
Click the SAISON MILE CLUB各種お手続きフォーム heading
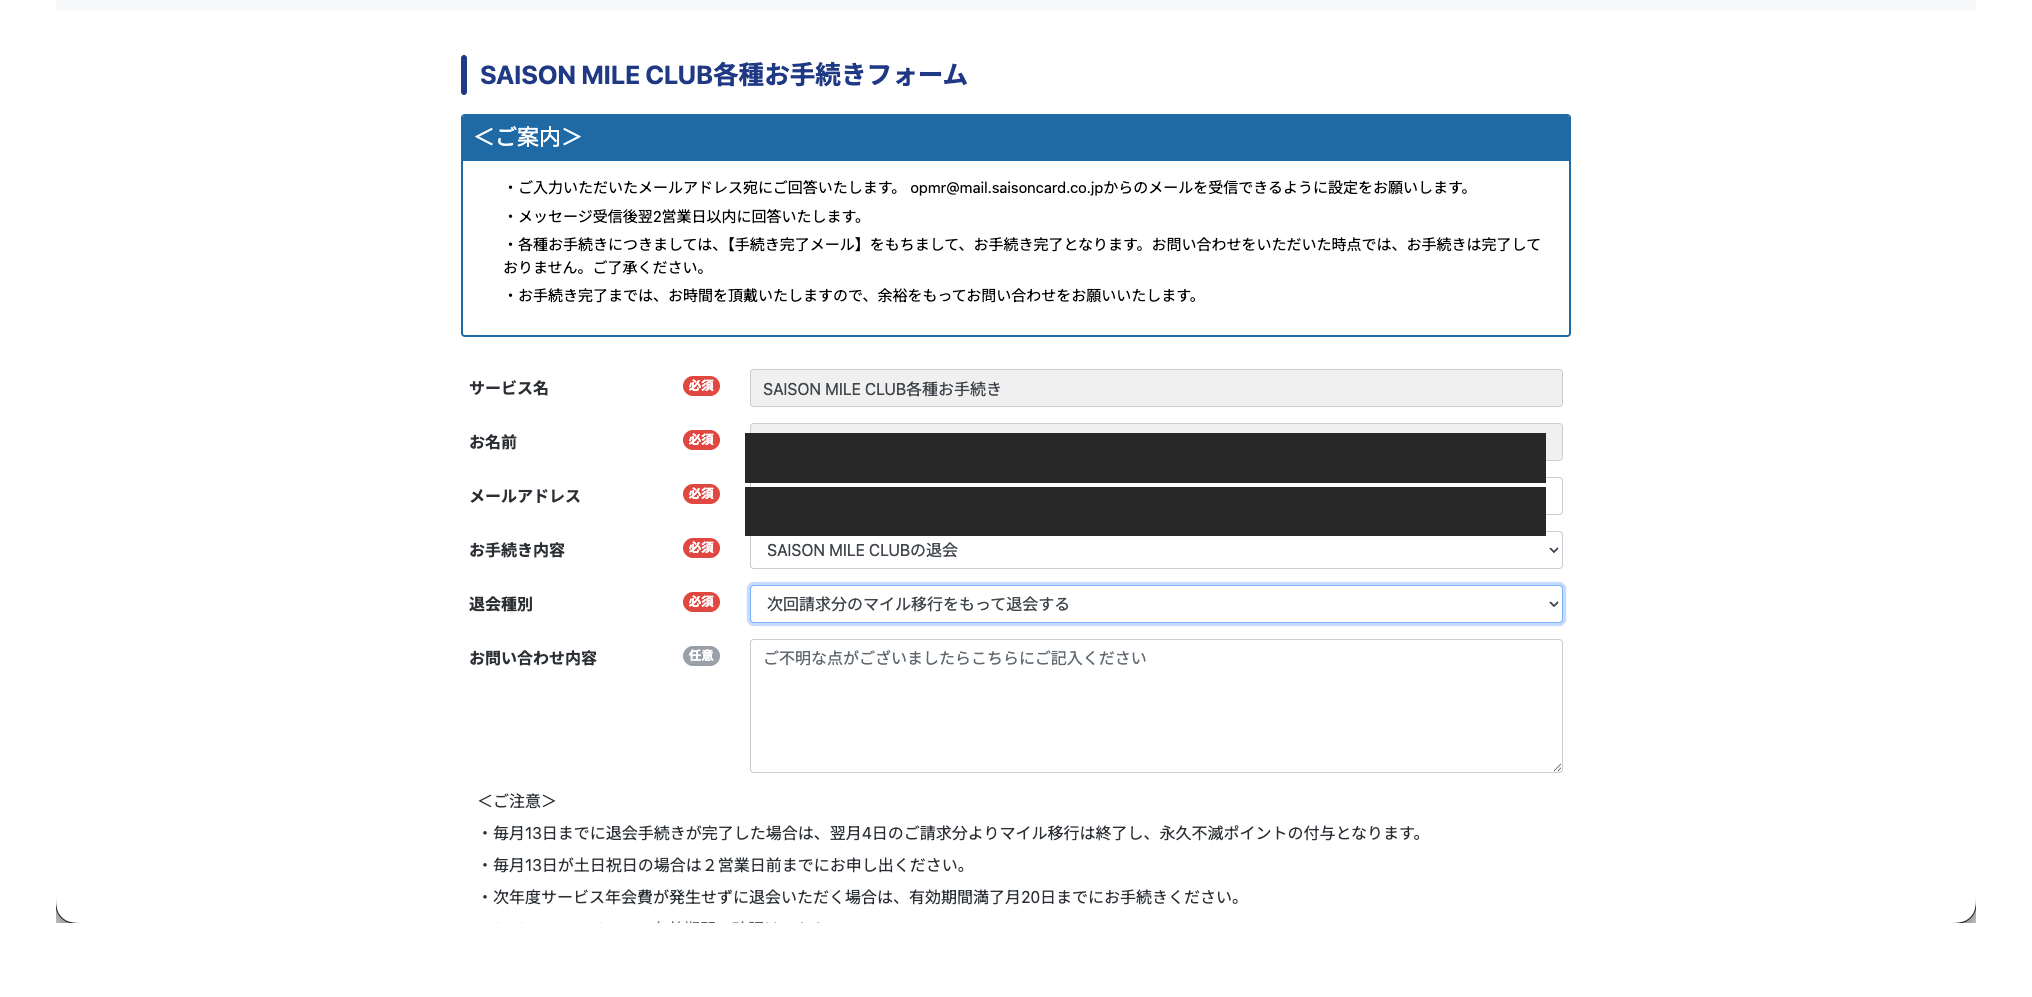(723, 75)
